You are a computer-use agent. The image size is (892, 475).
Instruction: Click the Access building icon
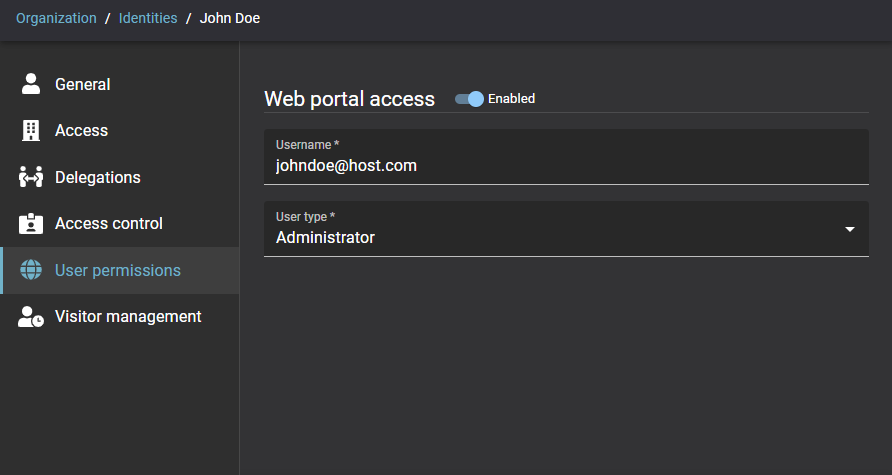pyautogui.click(x=31, y=131)
